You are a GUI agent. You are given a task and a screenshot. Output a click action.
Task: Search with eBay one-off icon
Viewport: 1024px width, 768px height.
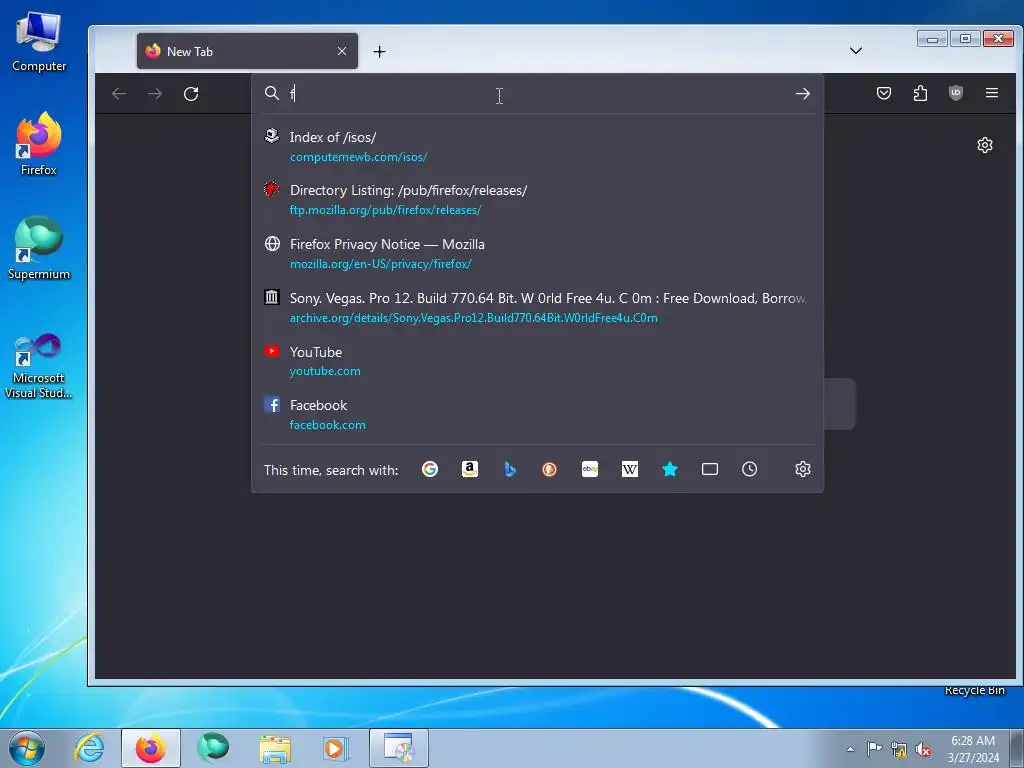click(x=590, y=469)
